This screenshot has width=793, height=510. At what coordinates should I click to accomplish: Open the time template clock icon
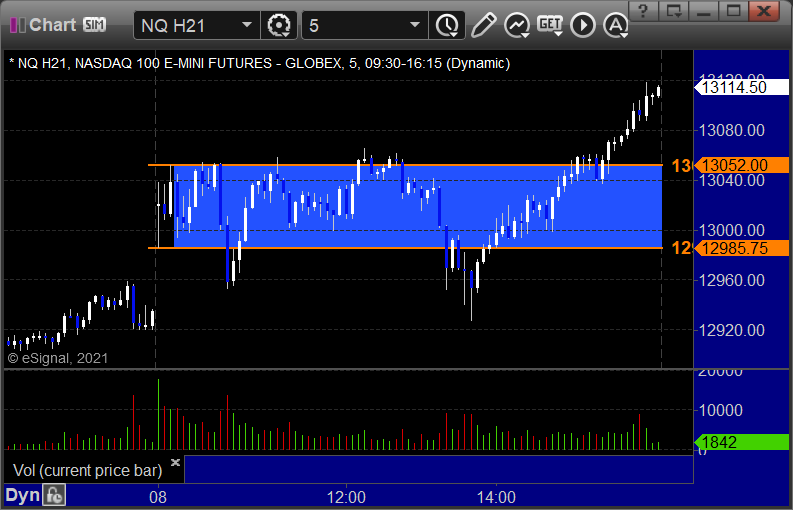[x=447, y=25]
